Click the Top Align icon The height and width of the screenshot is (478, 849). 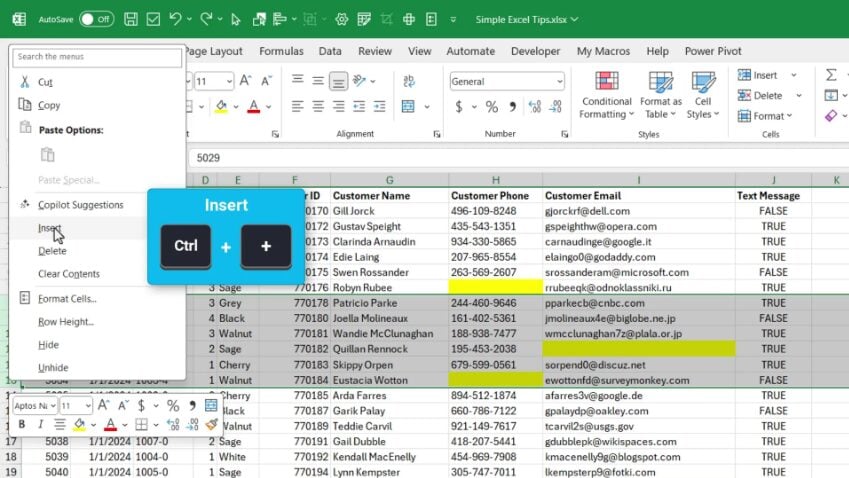[297, 80]
